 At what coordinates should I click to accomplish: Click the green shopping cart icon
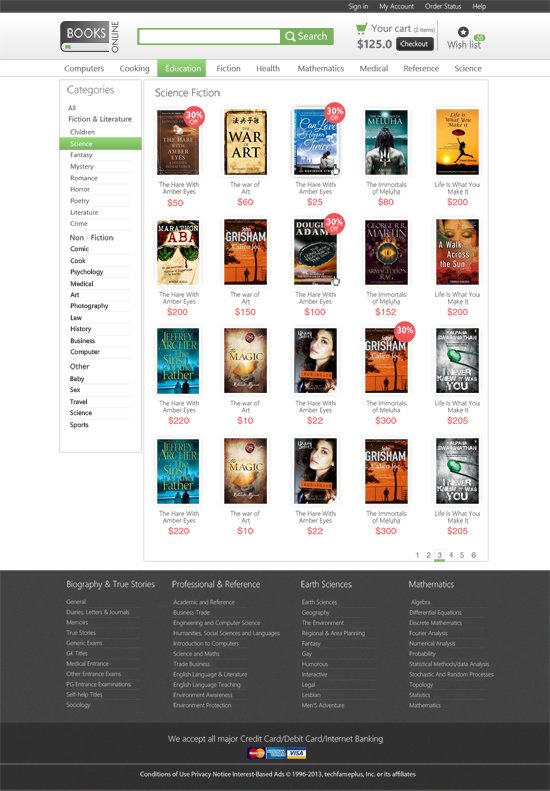click(x=361, y=28)
